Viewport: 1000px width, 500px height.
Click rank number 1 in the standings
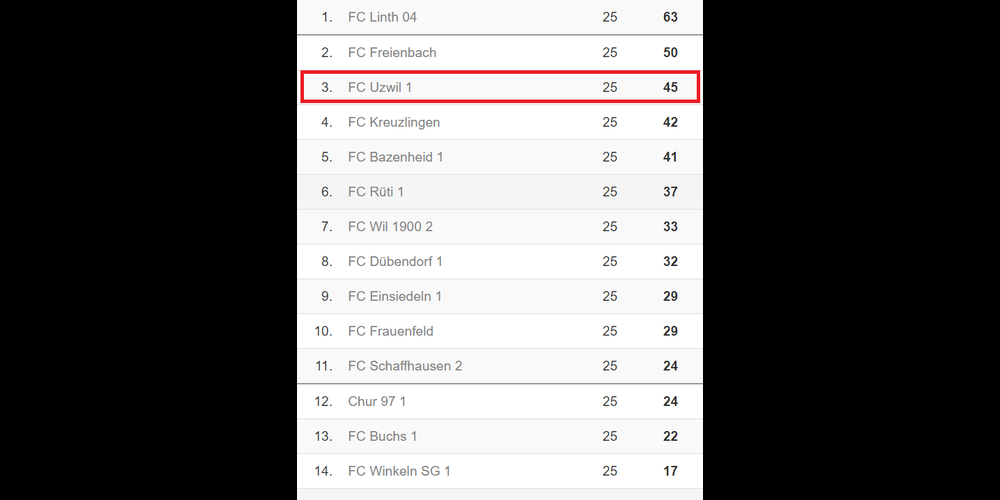[x=326, y=17]
